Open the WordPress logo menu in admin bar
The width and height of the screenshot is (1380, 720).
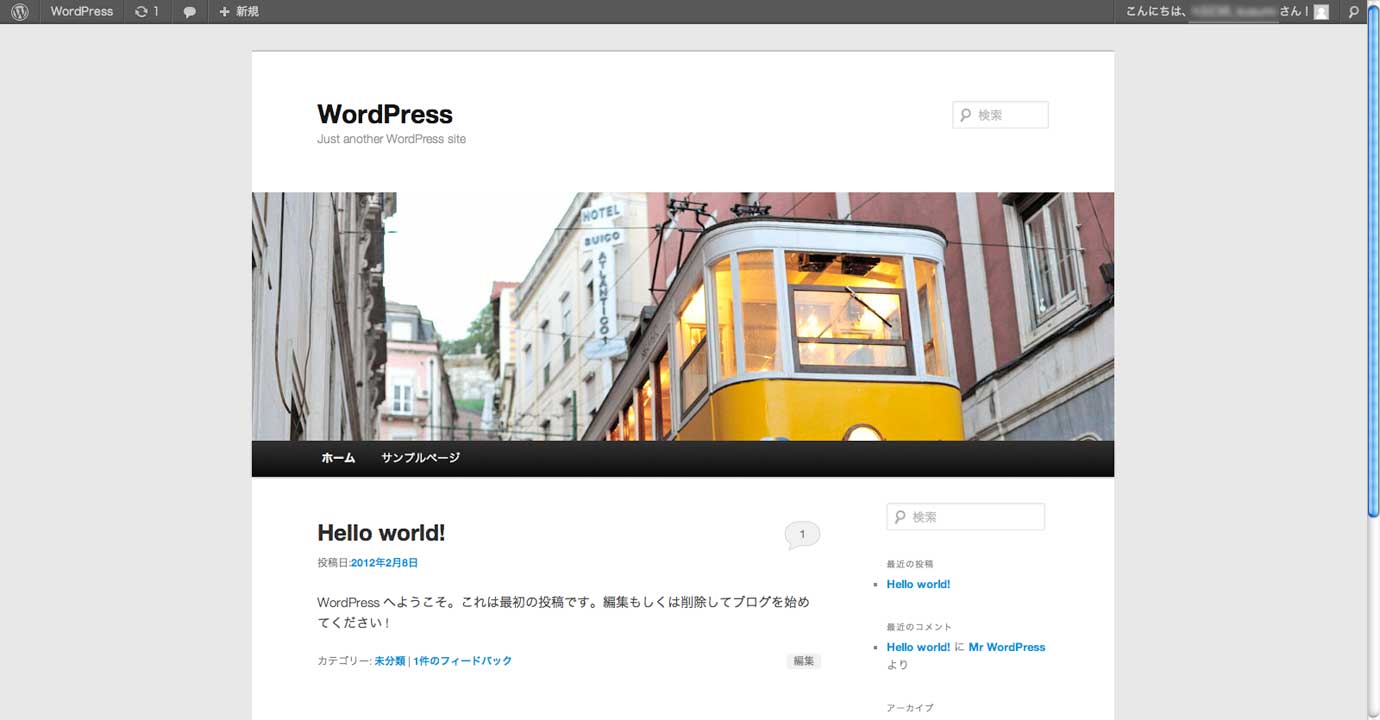pos(19,12)
